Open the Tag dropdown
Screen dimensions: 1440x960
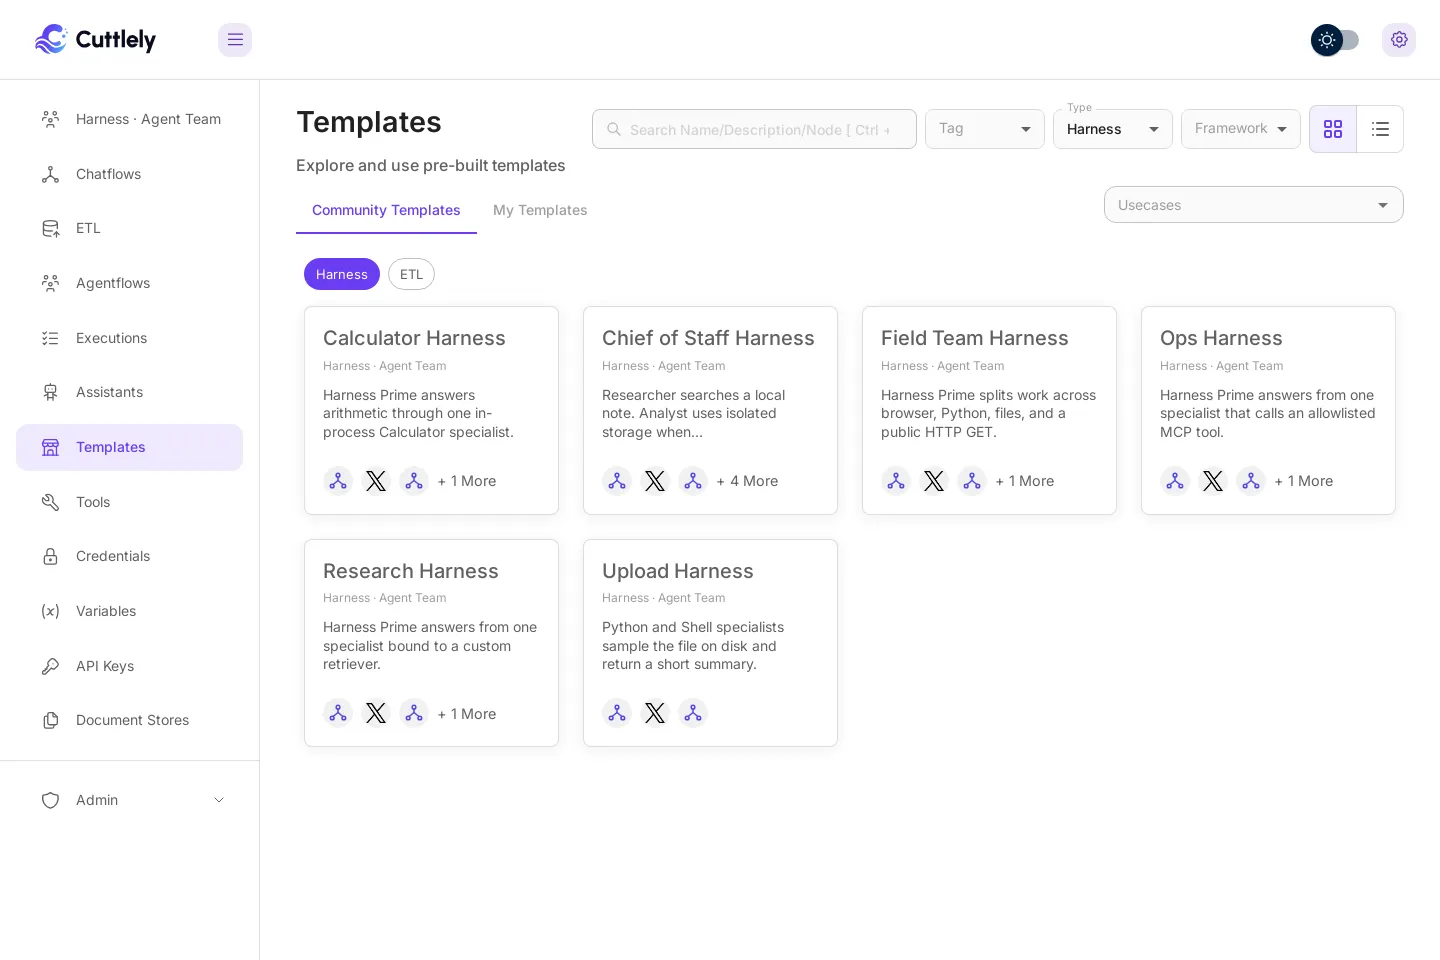click(x=985, y=129)
